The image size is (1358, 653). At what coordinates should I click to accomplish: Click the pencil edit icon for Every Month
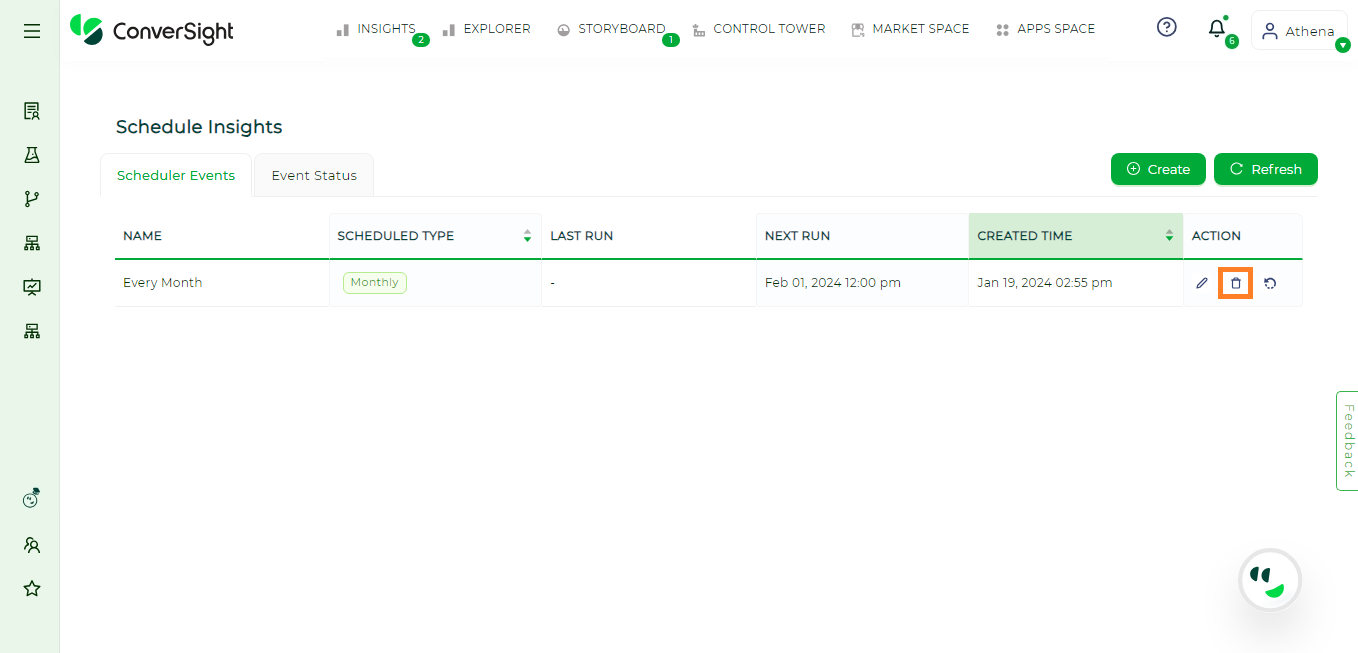pos(1202,283)
